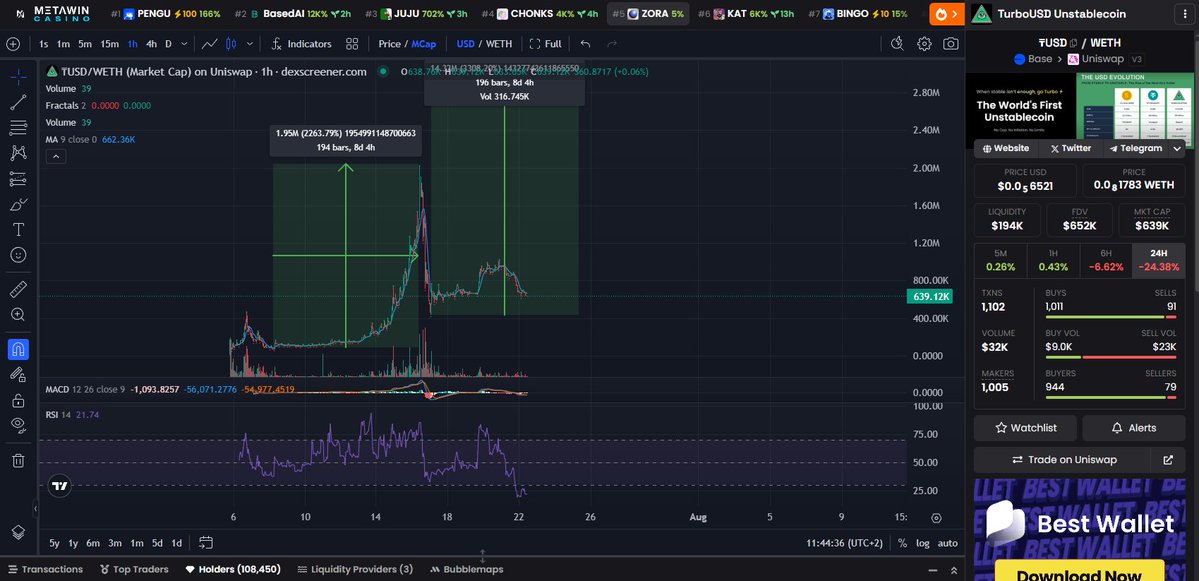Set date range to 5d
Screen dimensions: 1199x581
157,543
